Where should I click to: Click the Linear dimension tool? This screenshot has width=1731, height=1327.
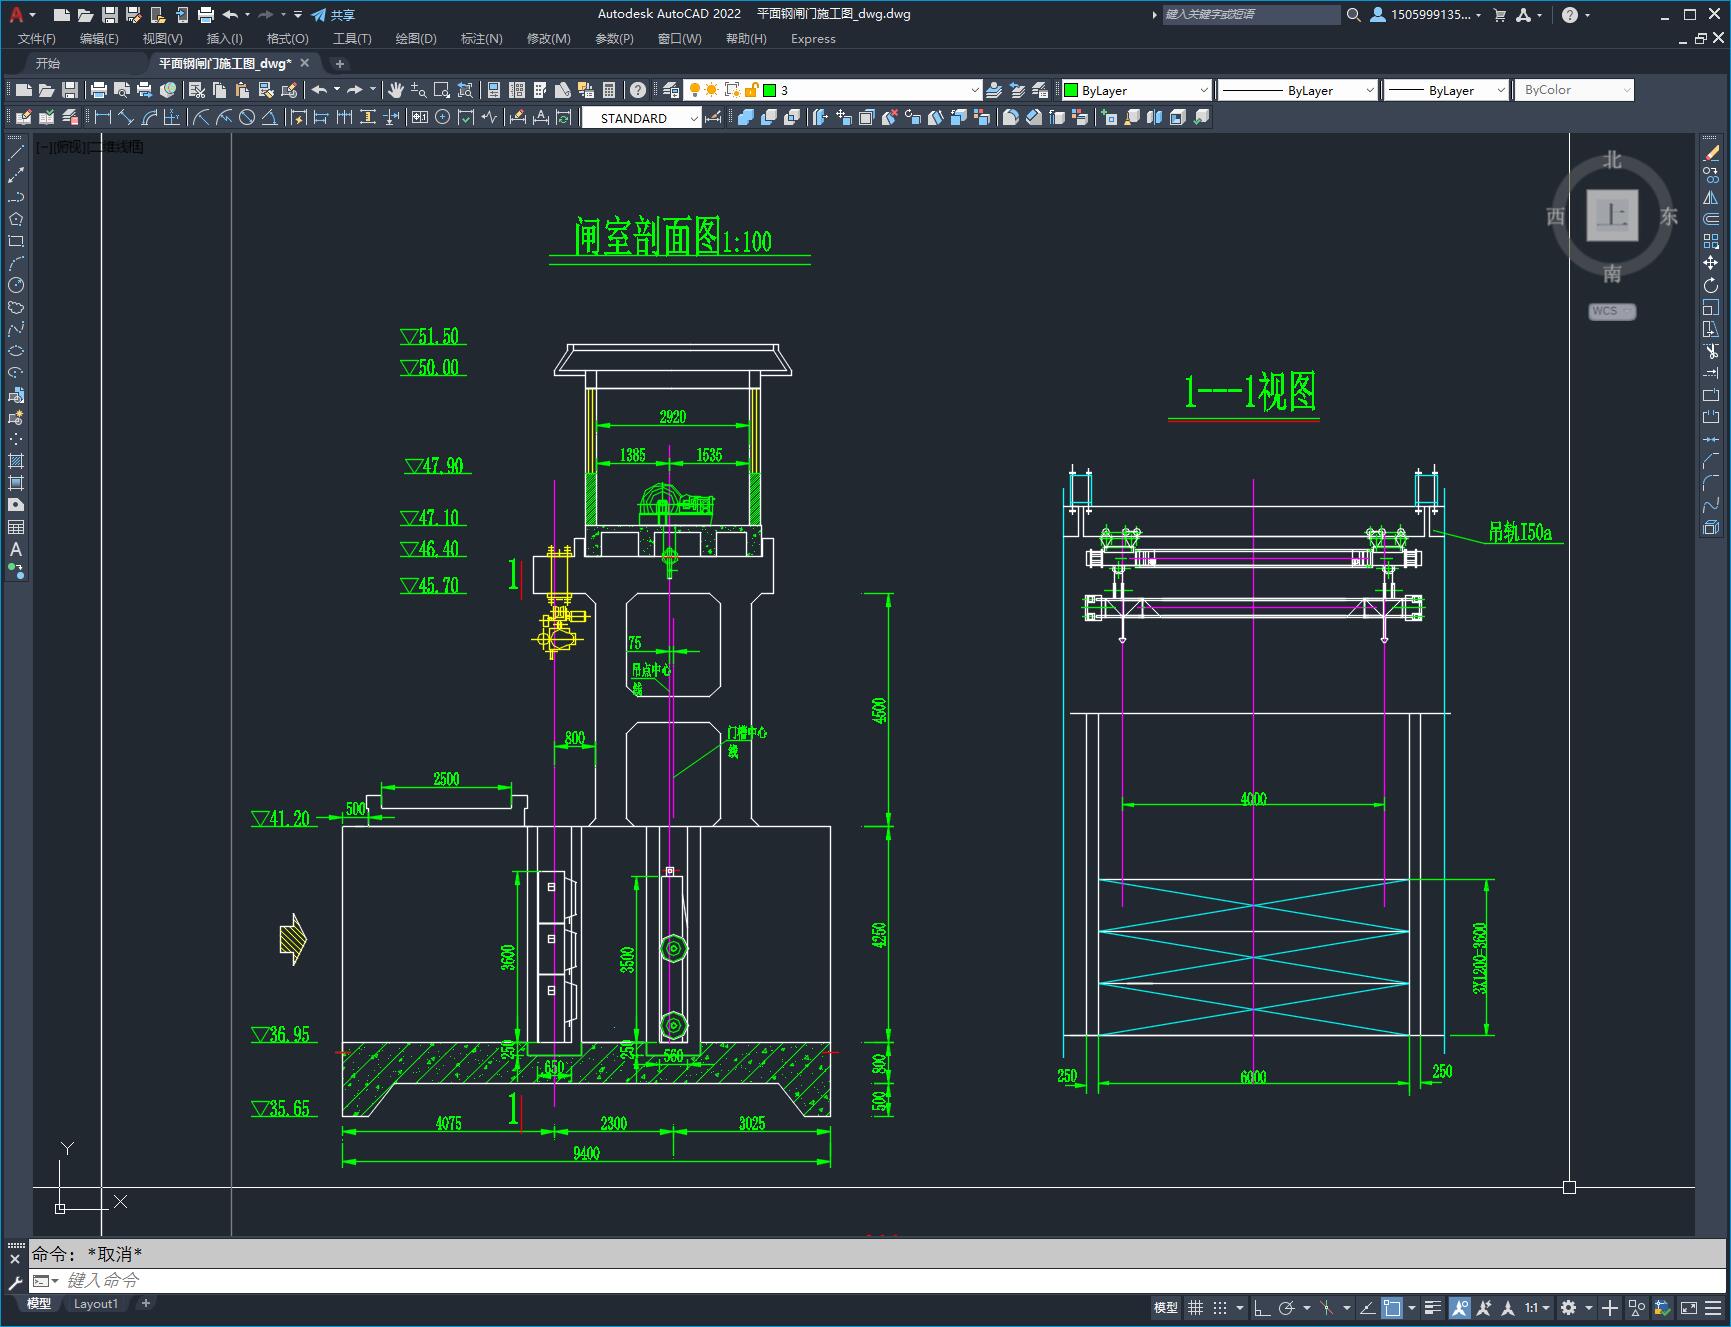(x=103, y=118)
